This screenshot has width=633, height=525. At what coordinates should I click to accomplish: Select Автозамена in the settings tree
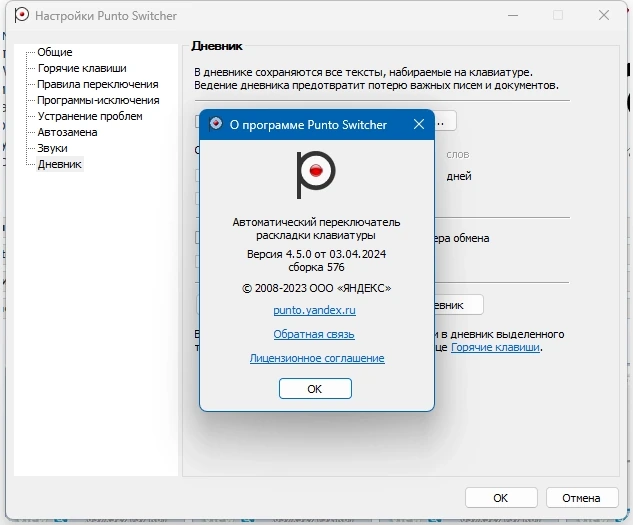67,132
